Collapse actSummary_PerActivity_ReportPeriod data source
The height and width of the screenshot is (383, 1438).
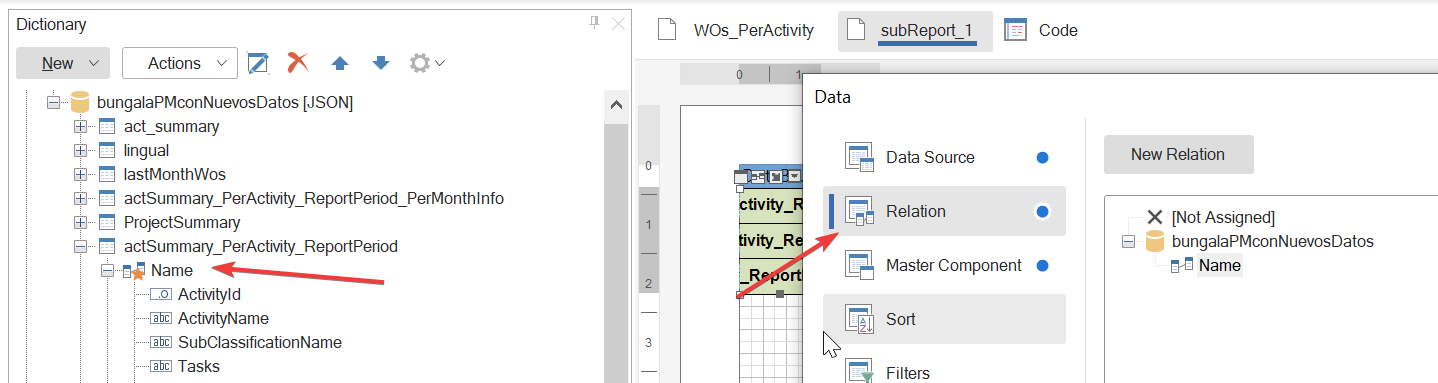(x=81, y=246)
